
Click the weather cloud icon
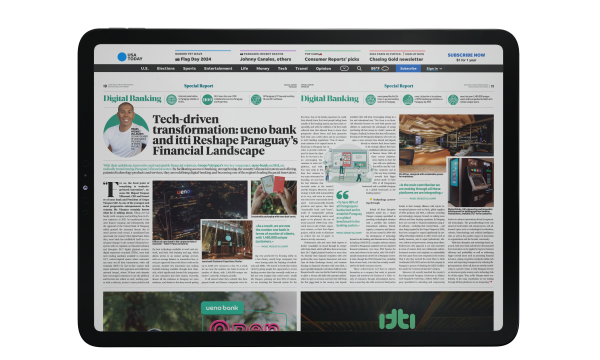385,68
